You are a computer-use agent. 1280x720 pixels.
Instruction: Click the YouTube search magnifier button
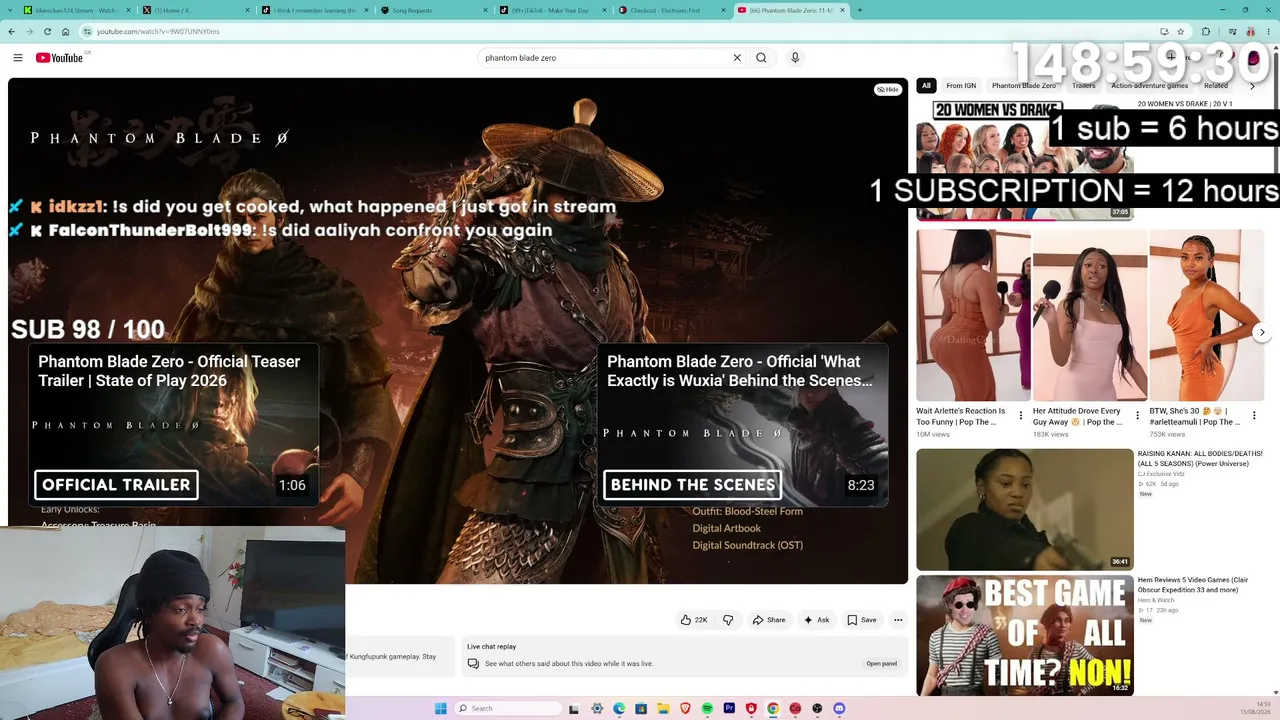[x=761, y=58]
